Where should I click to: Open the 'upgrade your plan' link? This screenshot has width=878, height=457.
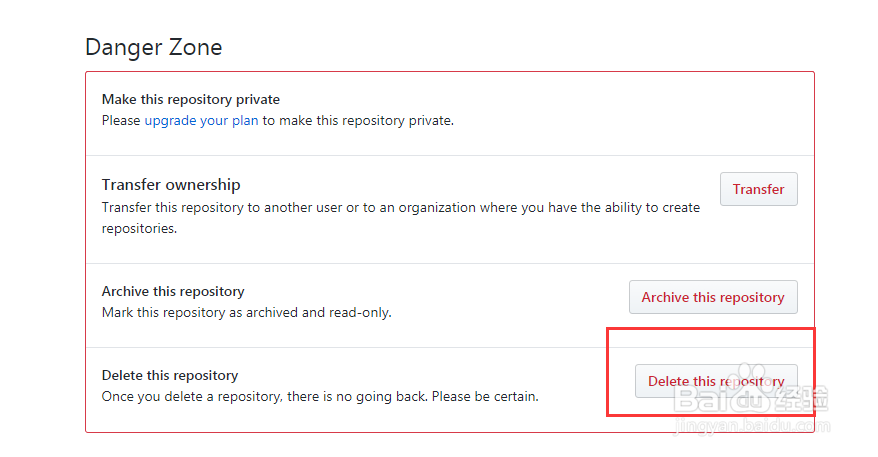(201, 121)
